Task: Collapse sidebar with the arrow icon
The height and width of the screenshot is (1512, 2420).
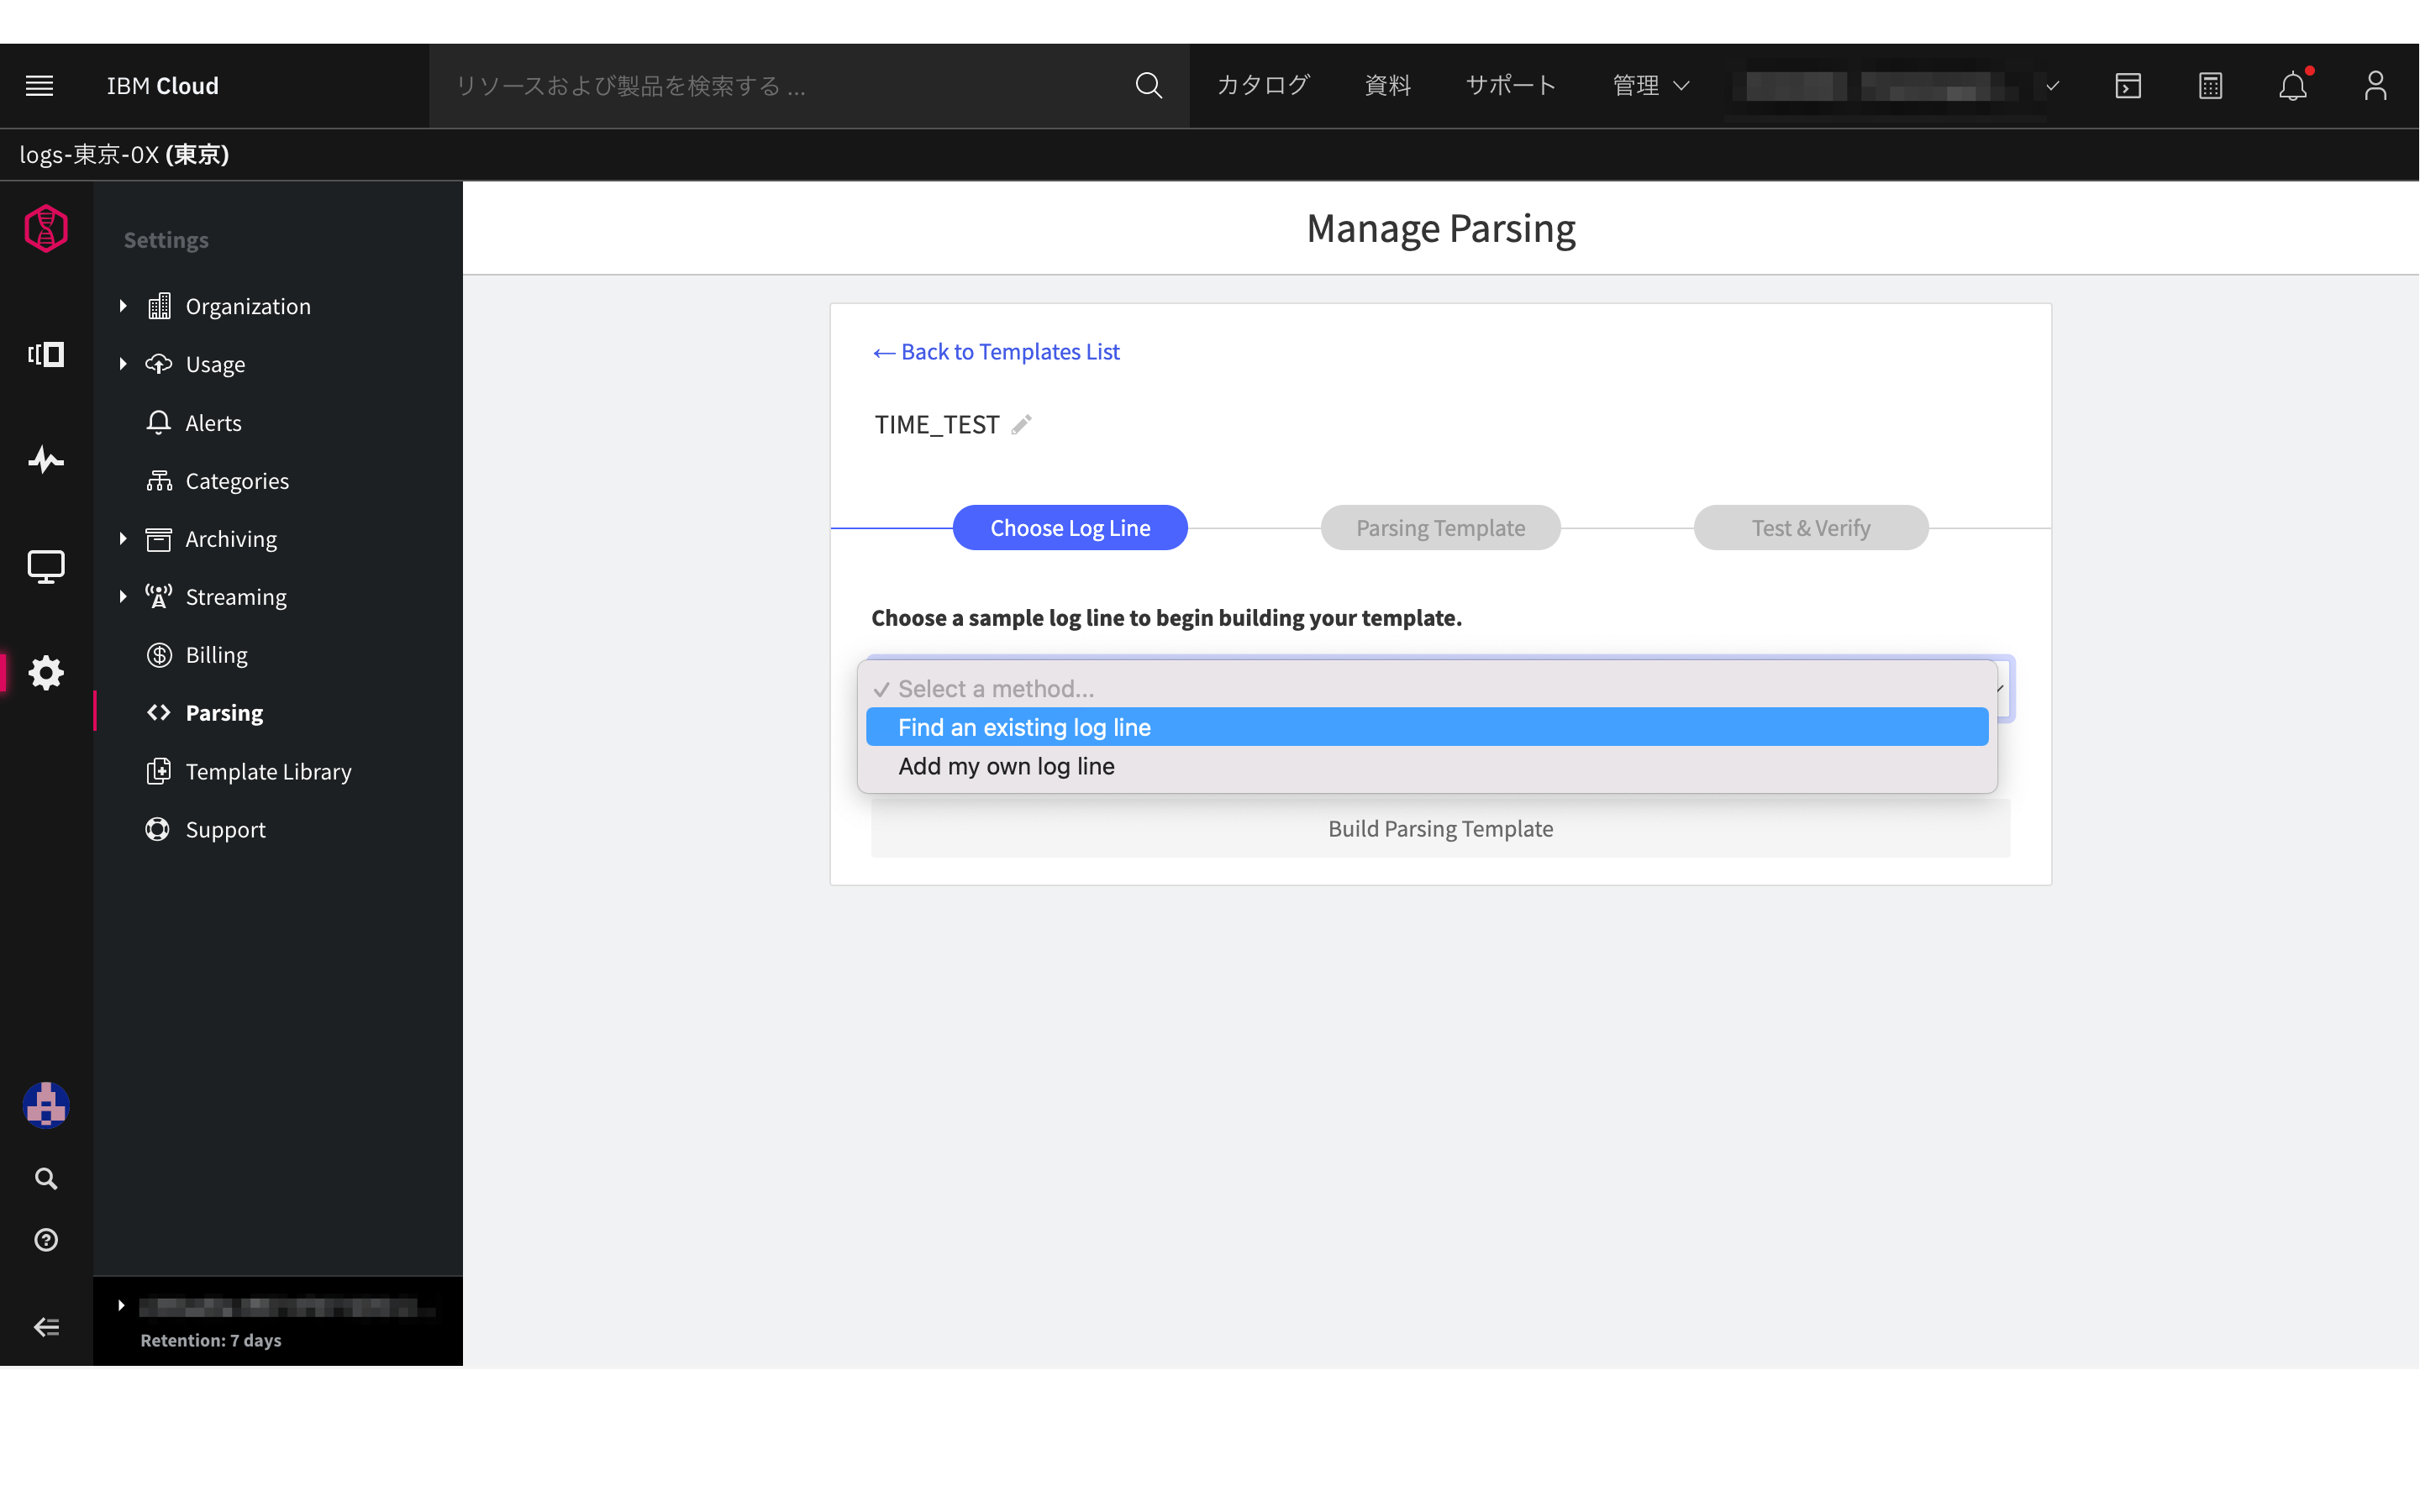Action: click(46, 1327)
